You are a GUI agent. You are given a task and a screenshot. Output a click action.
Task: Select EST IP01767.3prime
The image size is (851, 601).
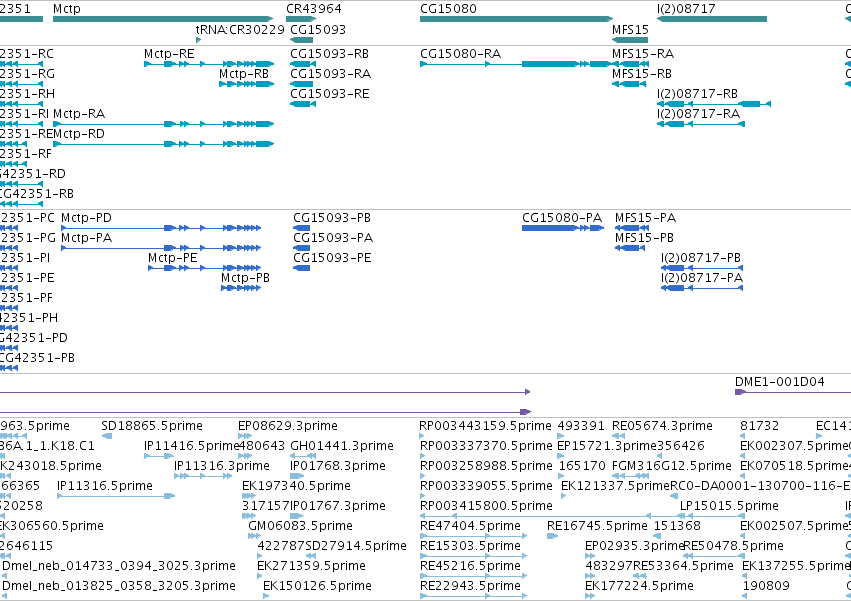coord(338,507)
